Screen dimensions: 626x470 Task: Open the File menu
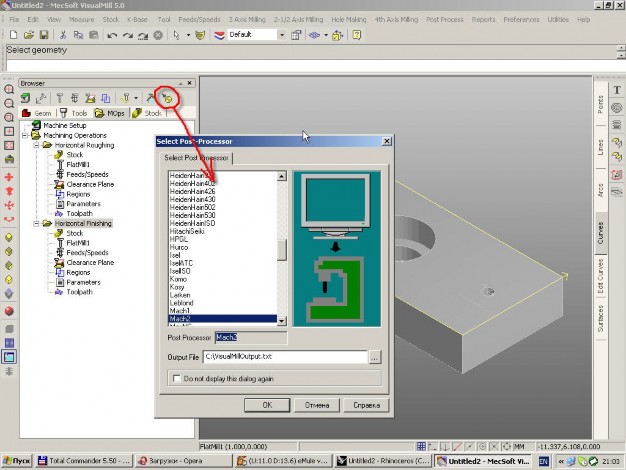[14, 20]
